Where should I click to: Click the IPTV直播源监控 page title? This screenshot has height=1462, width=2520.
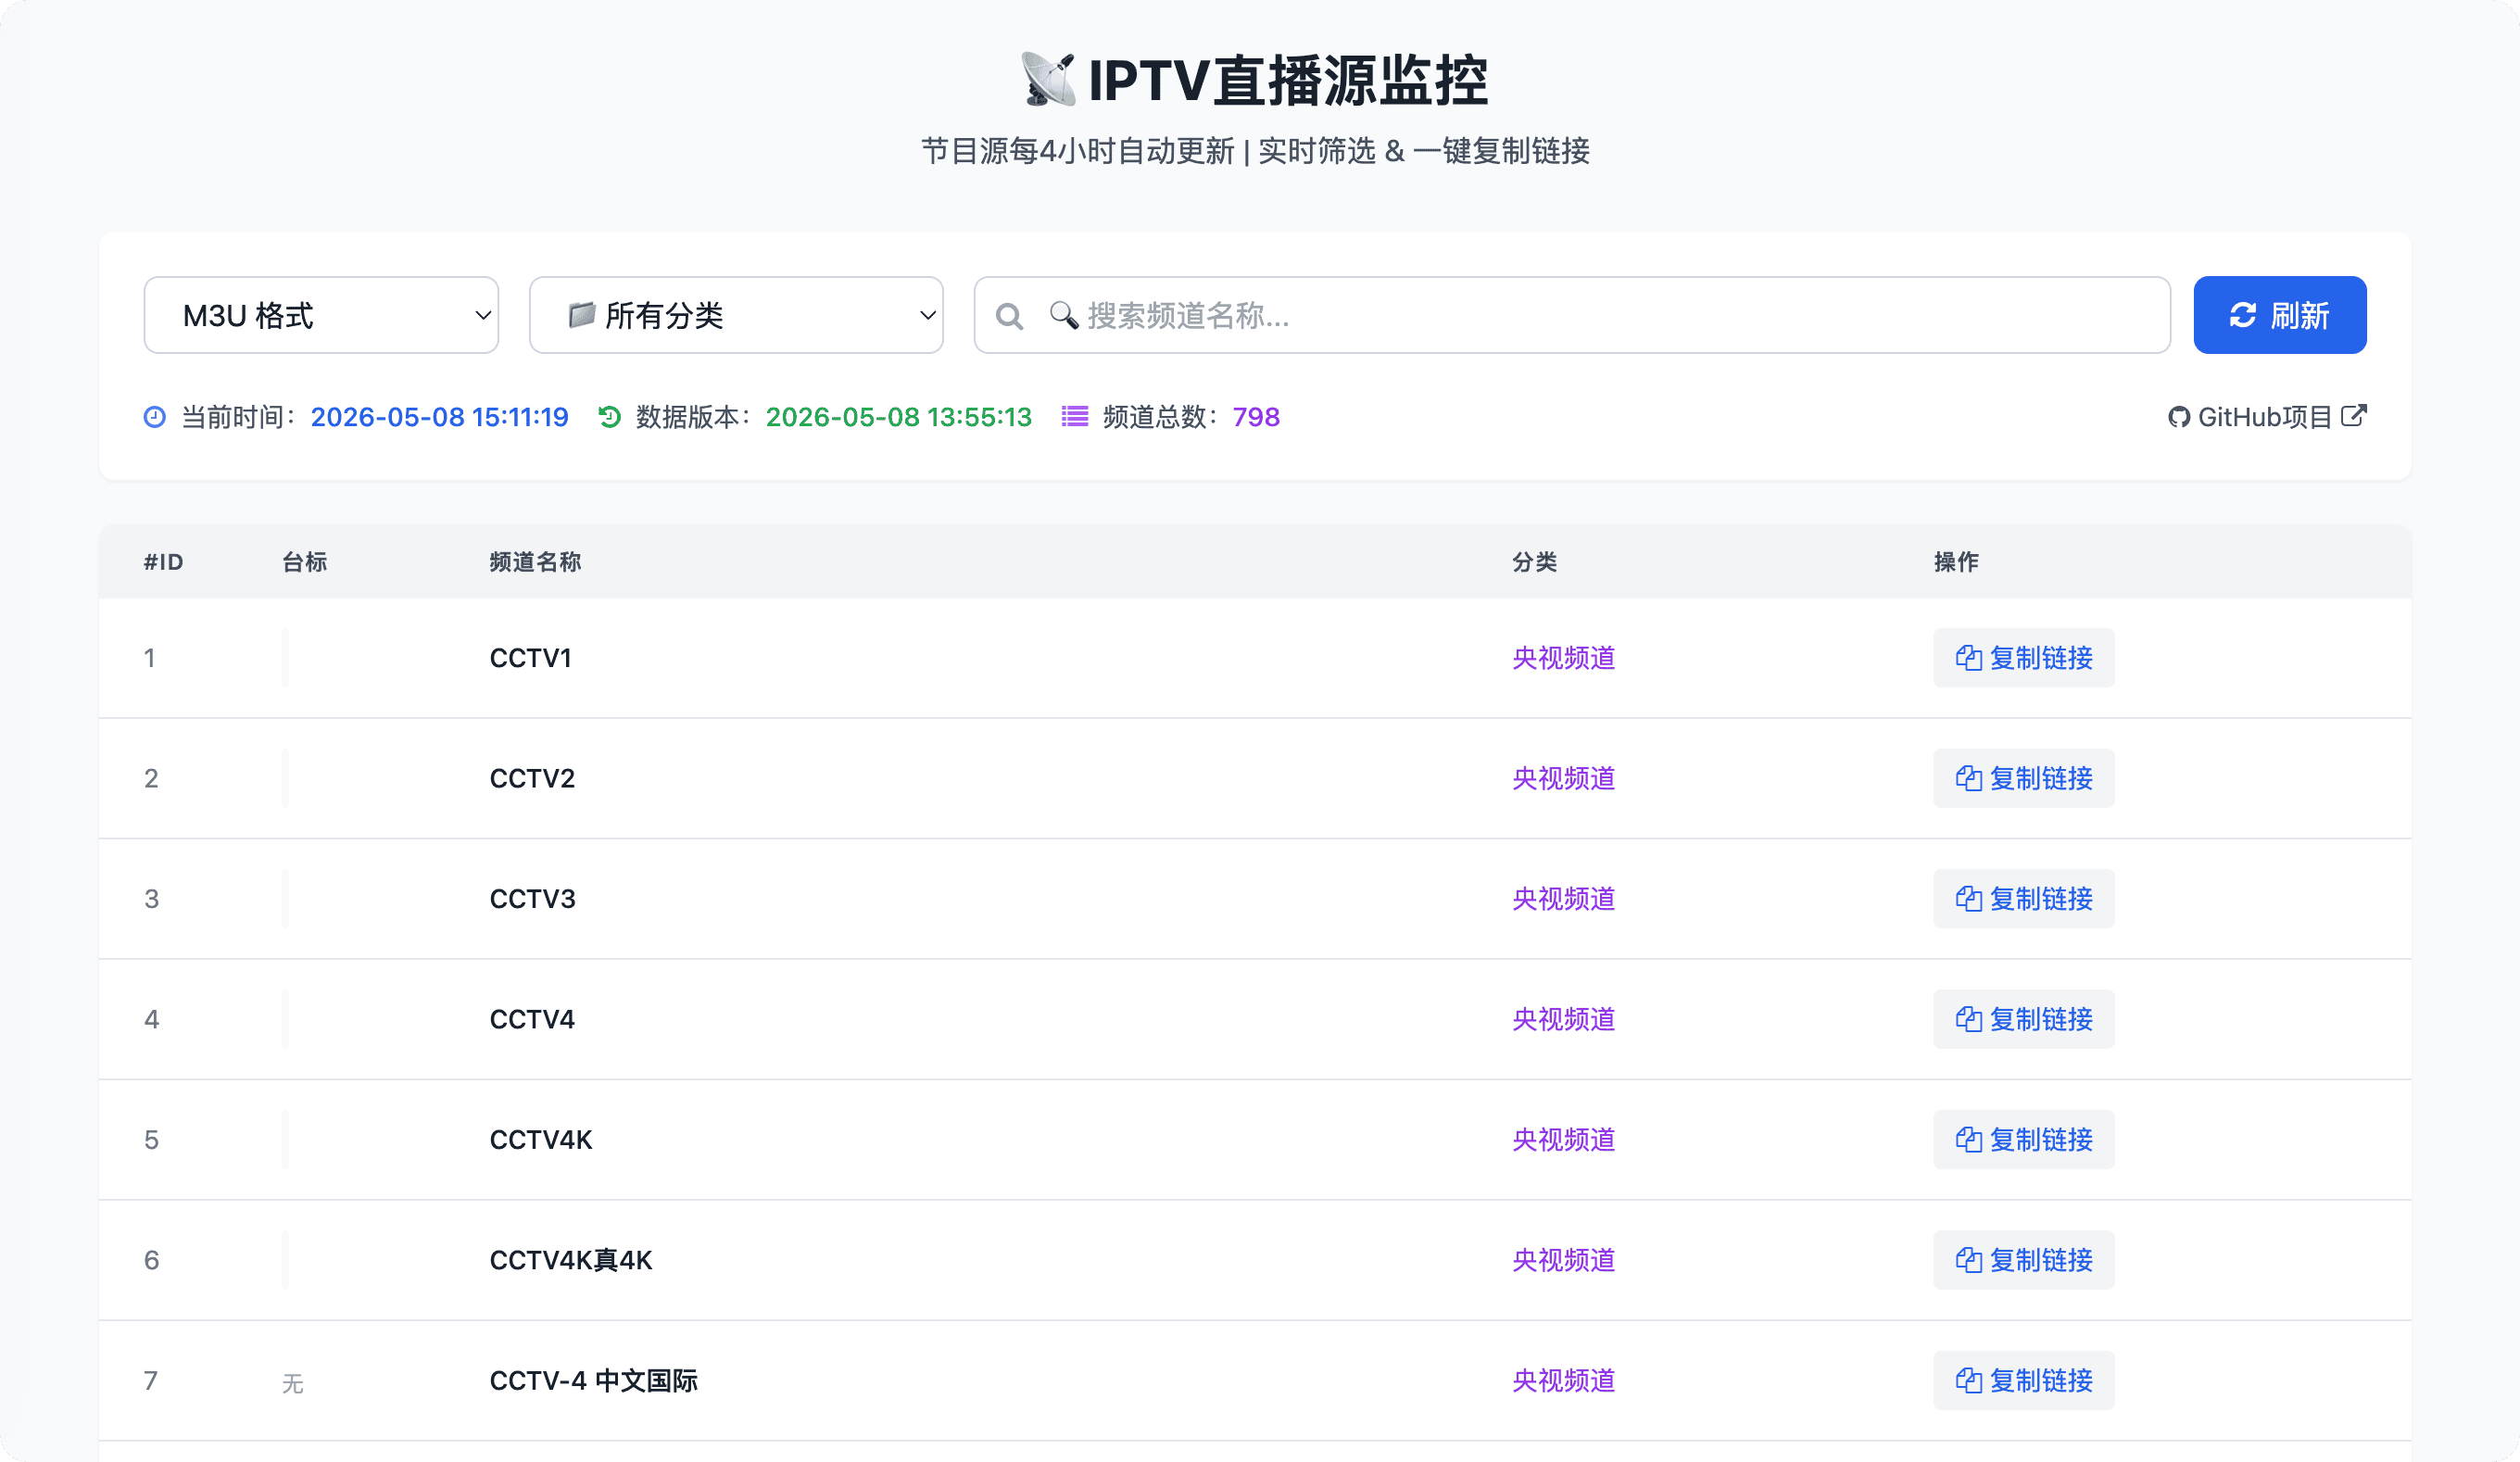pyautogui.click(x=1288, y=80)
